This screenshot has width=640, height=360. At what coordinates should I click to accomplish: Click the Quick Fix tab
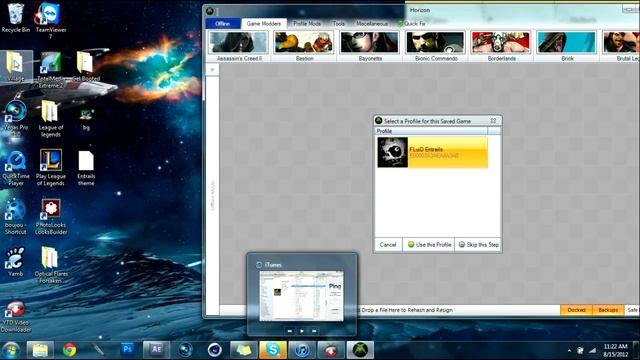(411, 24)
